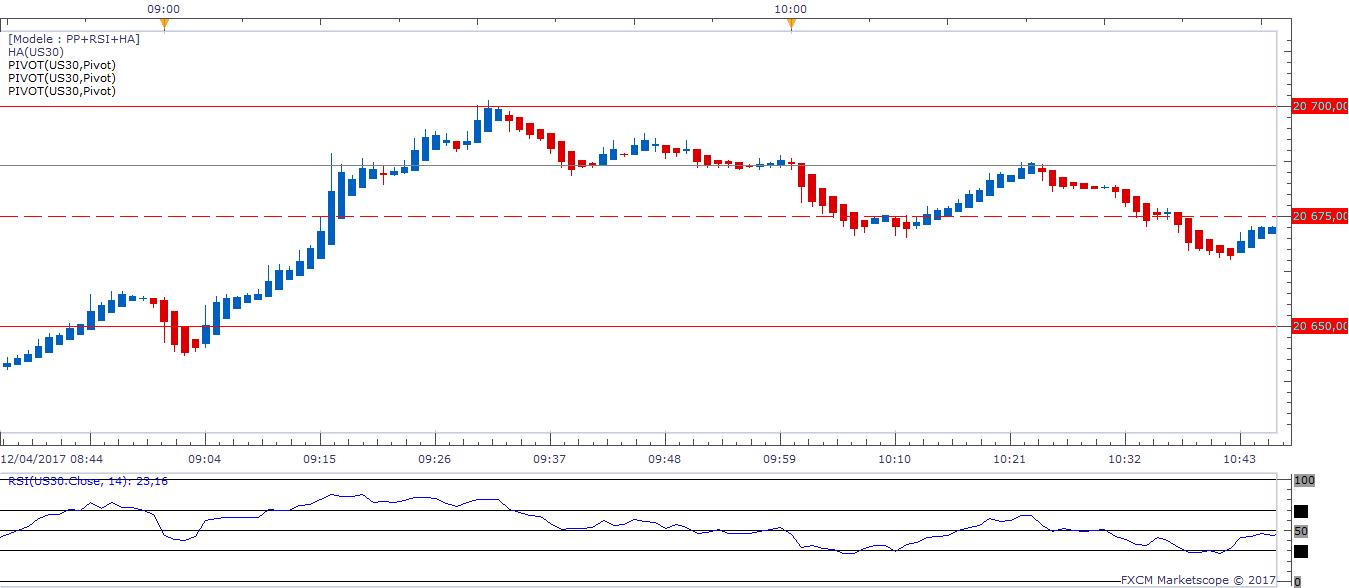Click the 20 650,00 price label
1349x588 pixels.
1319,326
